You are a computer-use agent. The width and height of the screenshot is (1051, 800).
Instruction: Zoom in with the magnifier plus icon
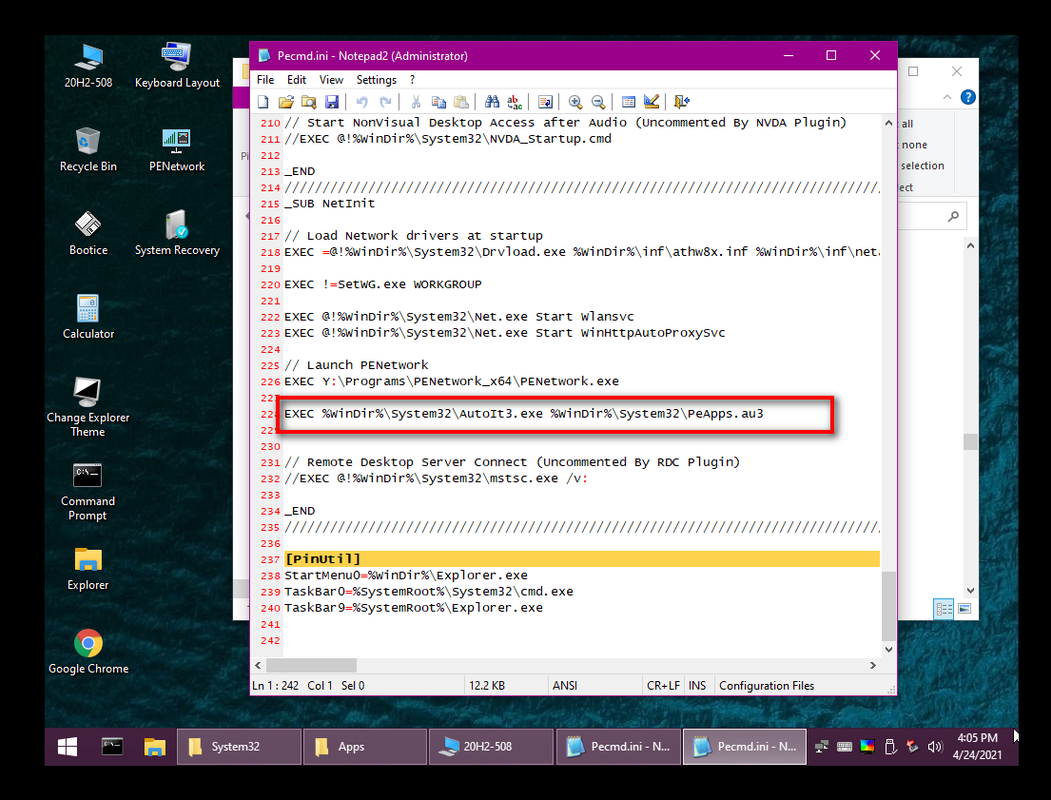point(575,102)
